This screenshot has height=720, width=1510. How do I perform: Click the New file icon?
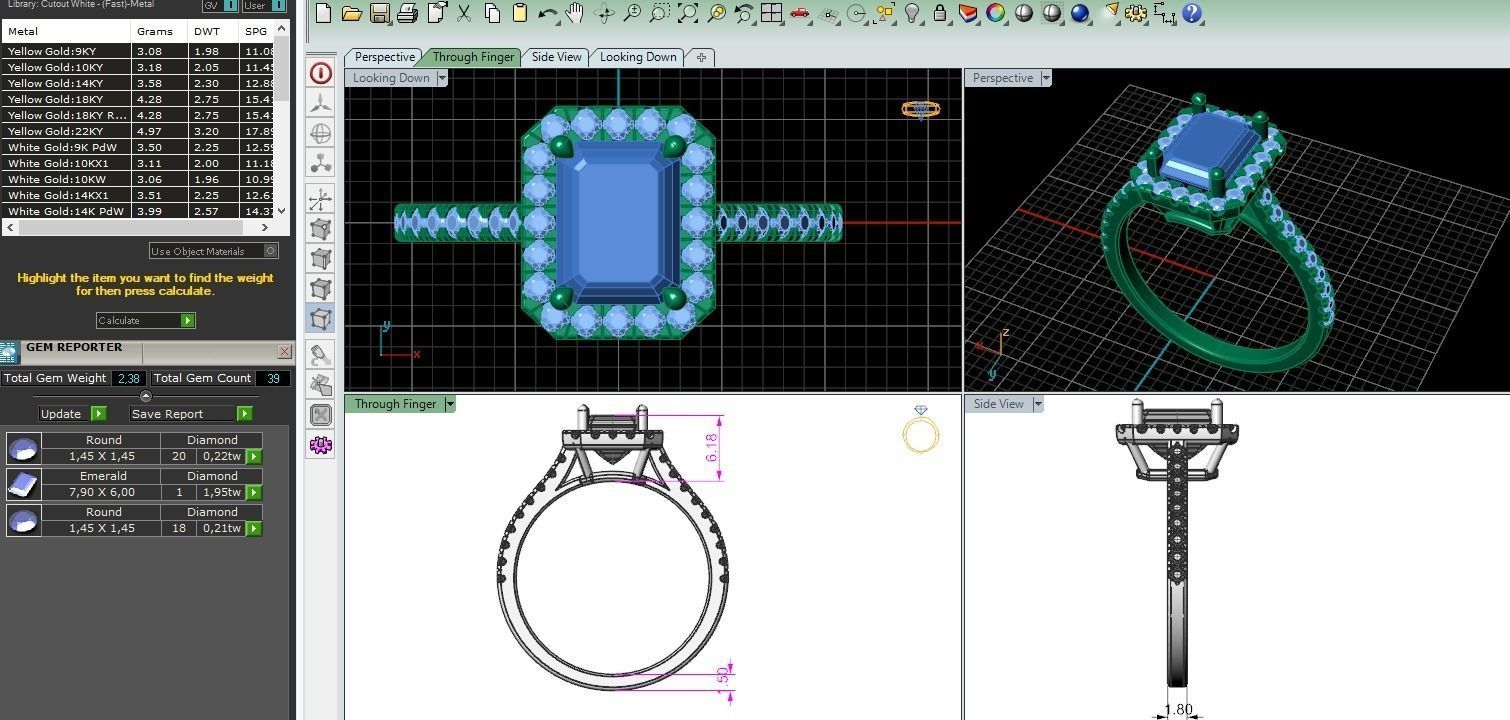[x=323, y=13]
